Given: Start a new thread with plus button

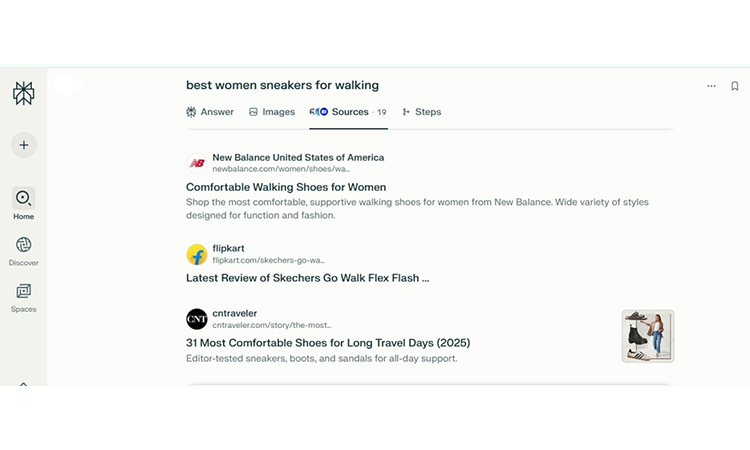Looking at the screenshot, I should (23, 145).
